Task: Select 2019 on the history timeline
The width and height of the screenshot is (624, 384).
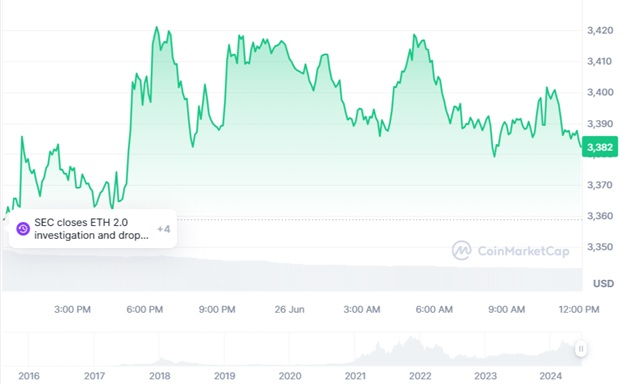Action: 225,376
